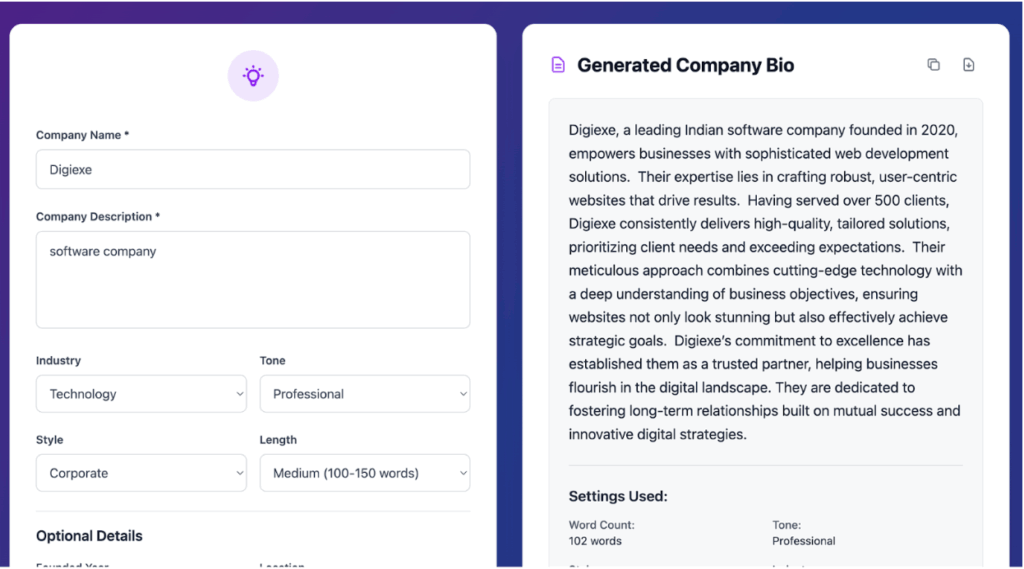Open the Style dropdown set to Corporate
The width and height of the screenshot is (1024, 569).
pos(141,473)
